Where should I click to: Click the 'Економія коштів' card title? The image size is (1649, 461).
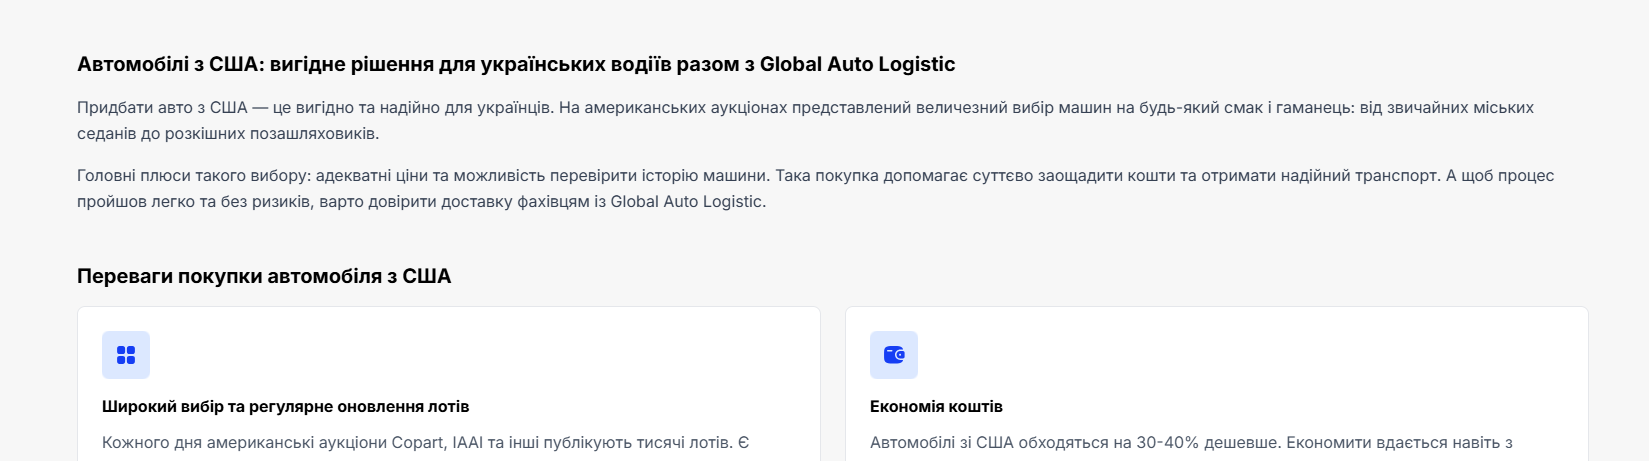[936, 407]
